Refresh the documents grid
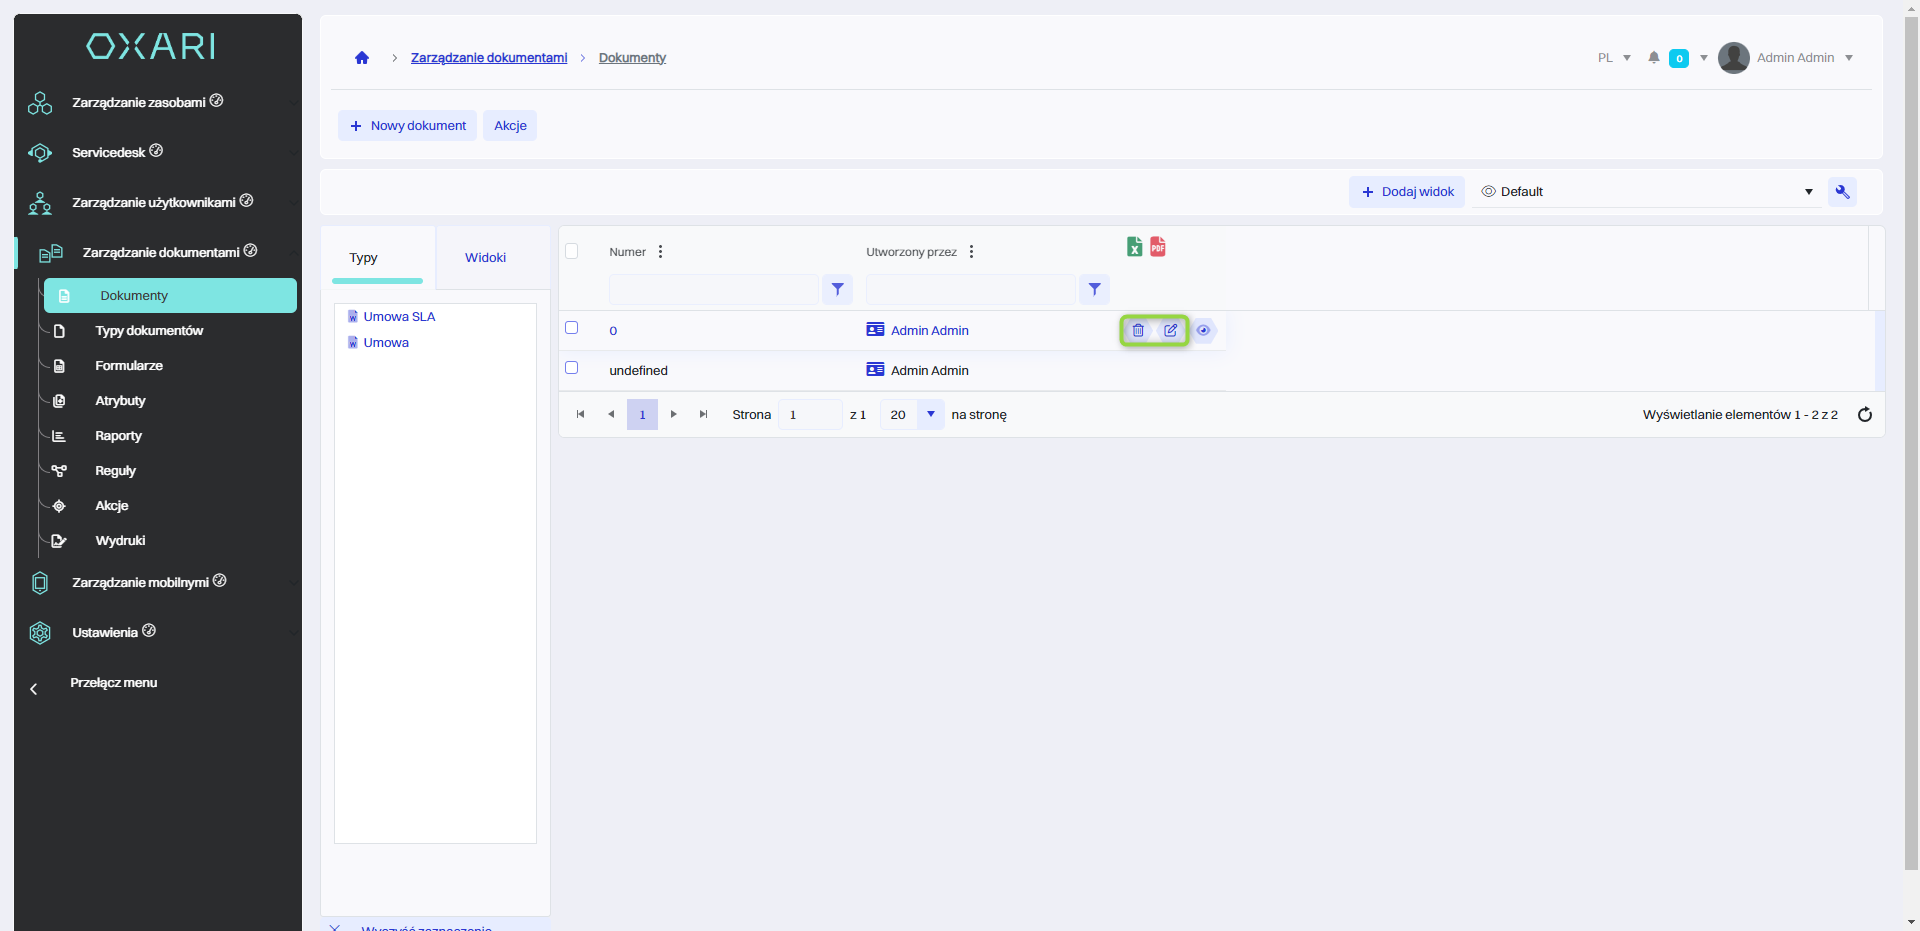The width and height of the screenshot is (1920, 931). pyautogui.click(x=1865, y=415)
